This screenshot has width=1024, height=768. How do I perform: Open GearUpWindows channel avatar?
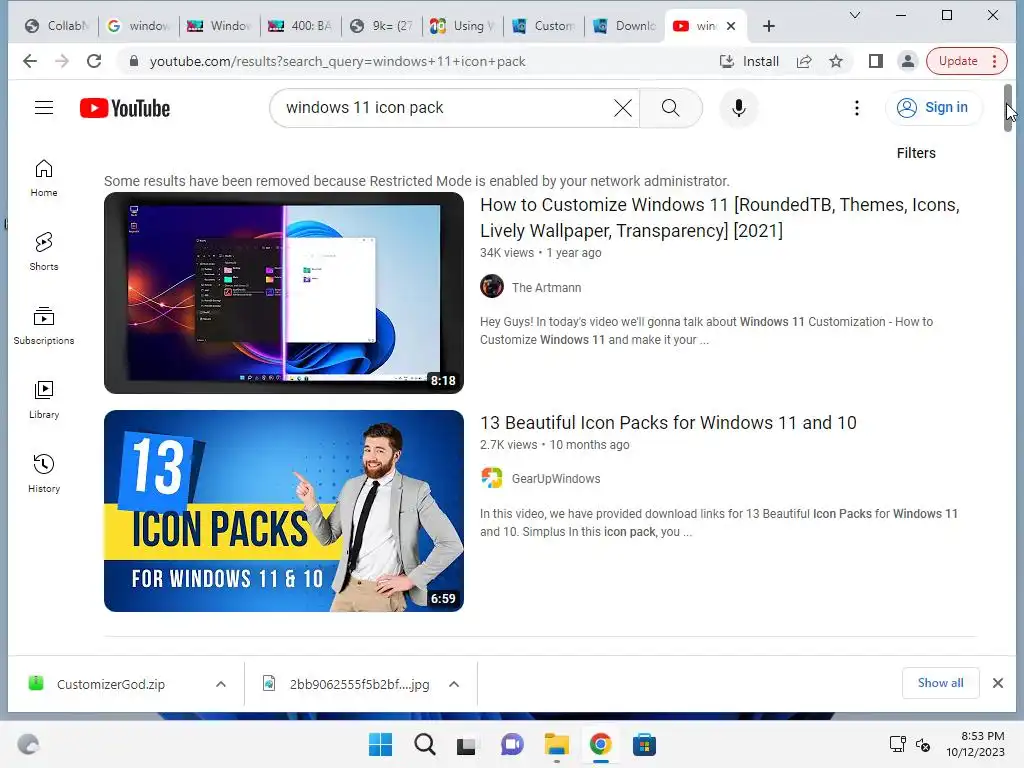[x=492, y=477]
